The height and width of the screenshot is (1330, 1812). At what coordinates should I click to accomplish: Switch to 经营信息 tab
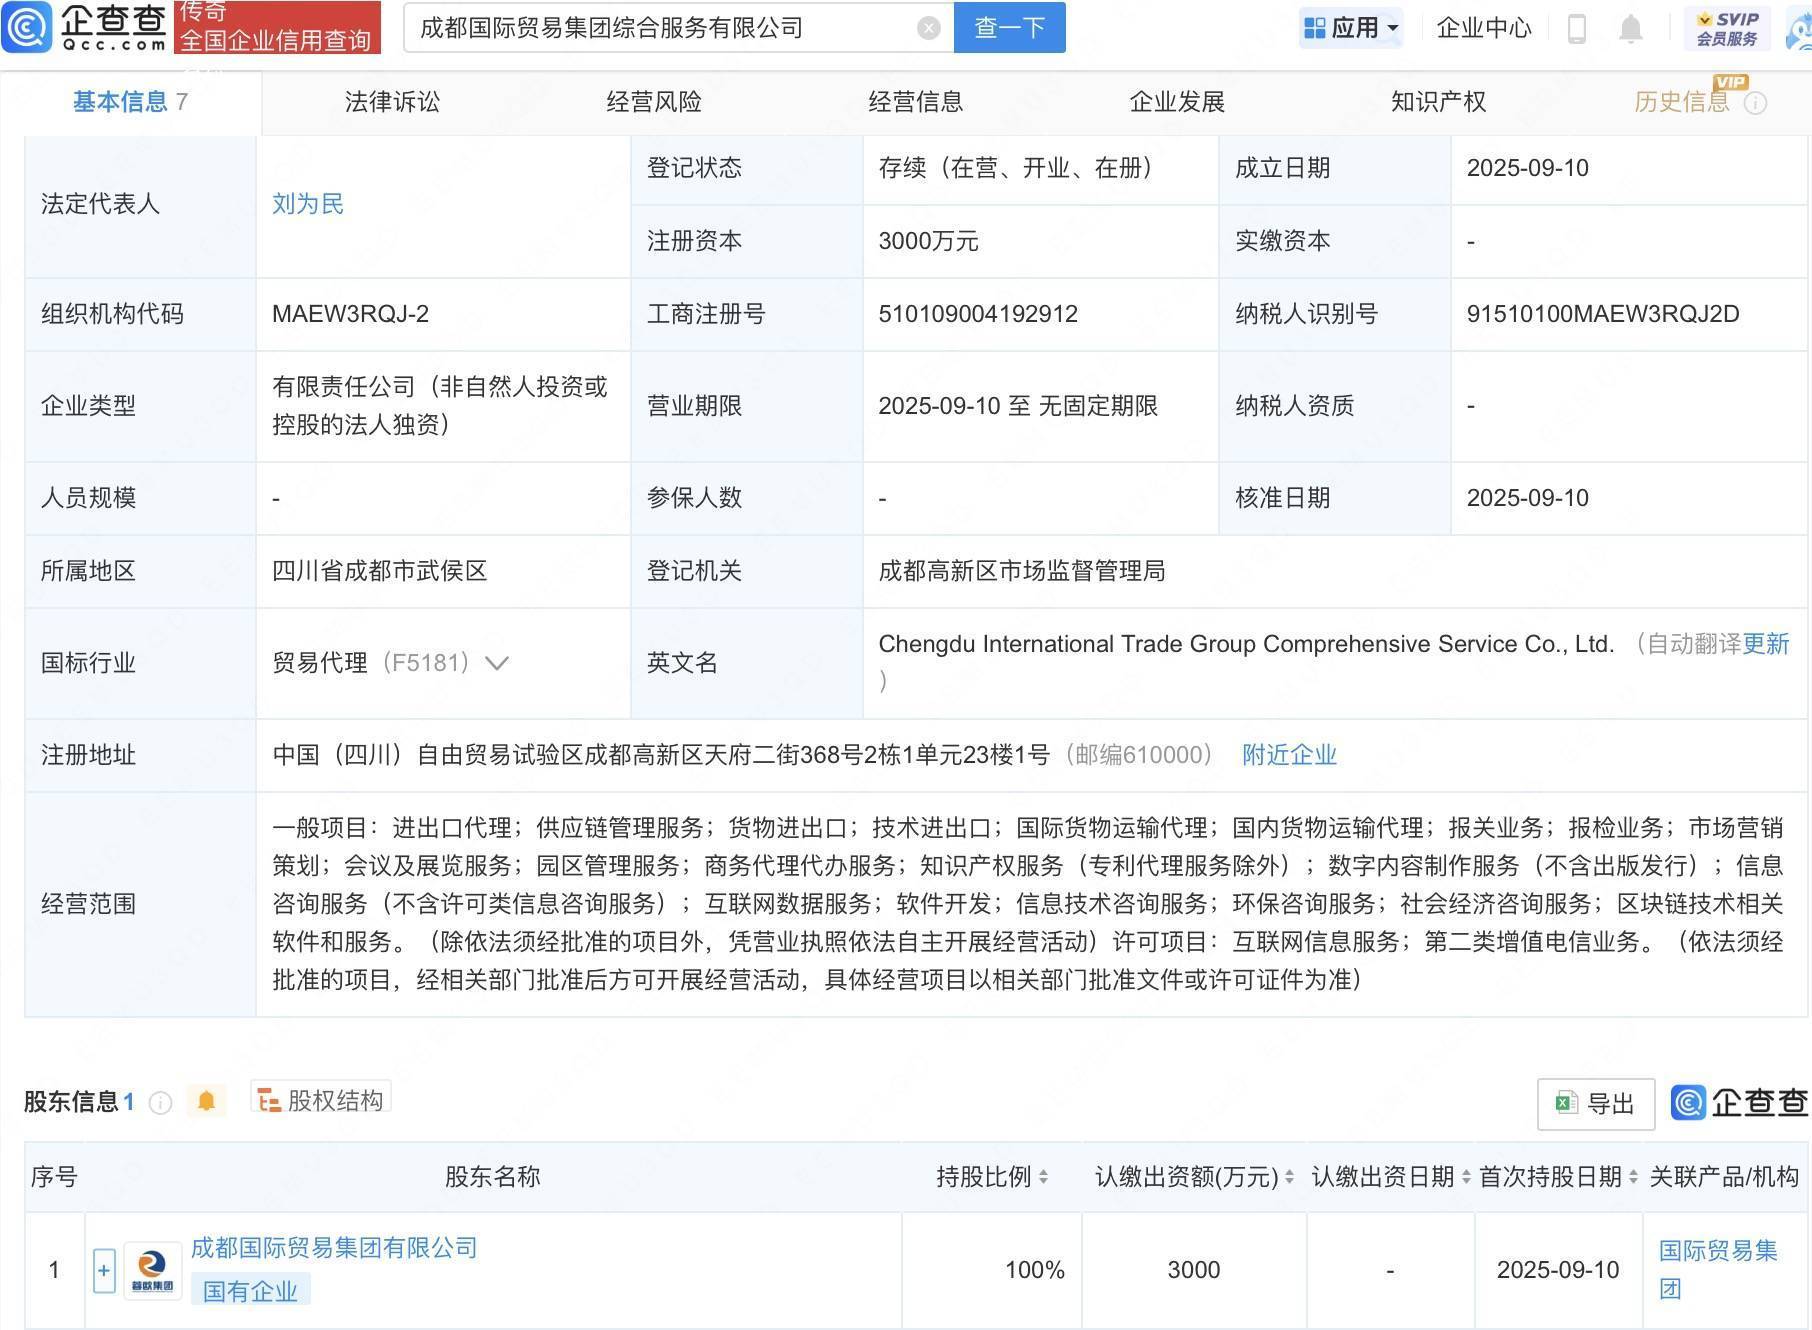[x=915, y=102]
